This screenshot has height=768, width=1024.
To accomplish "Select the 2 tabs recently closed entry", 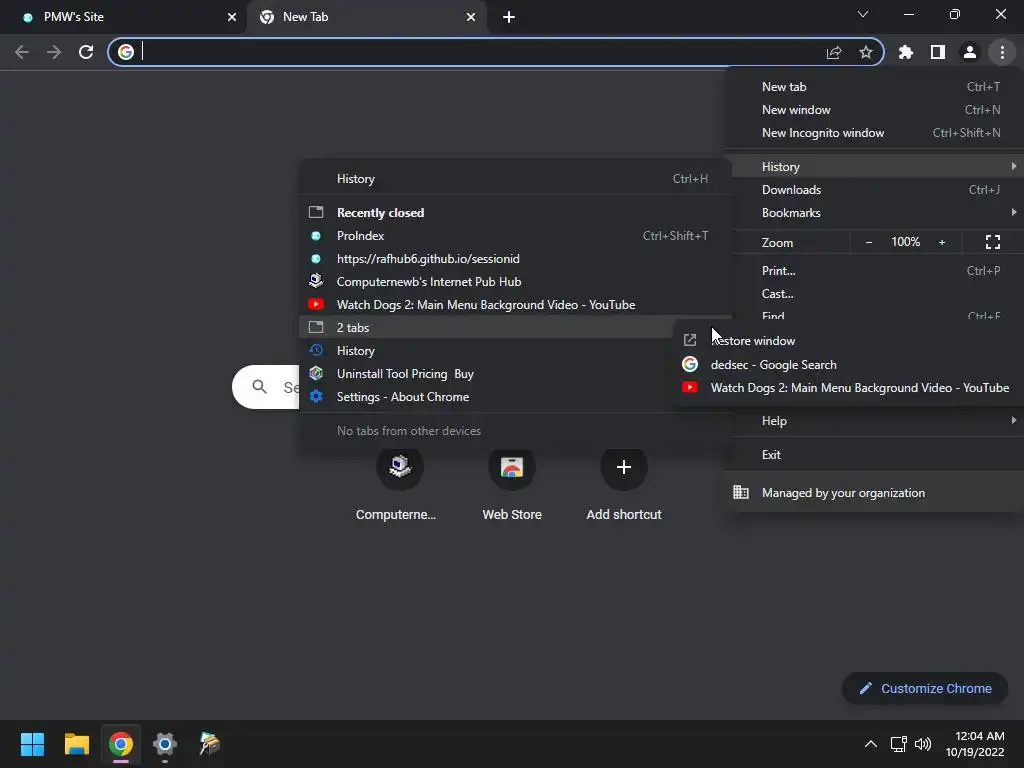I will (487, 328).
